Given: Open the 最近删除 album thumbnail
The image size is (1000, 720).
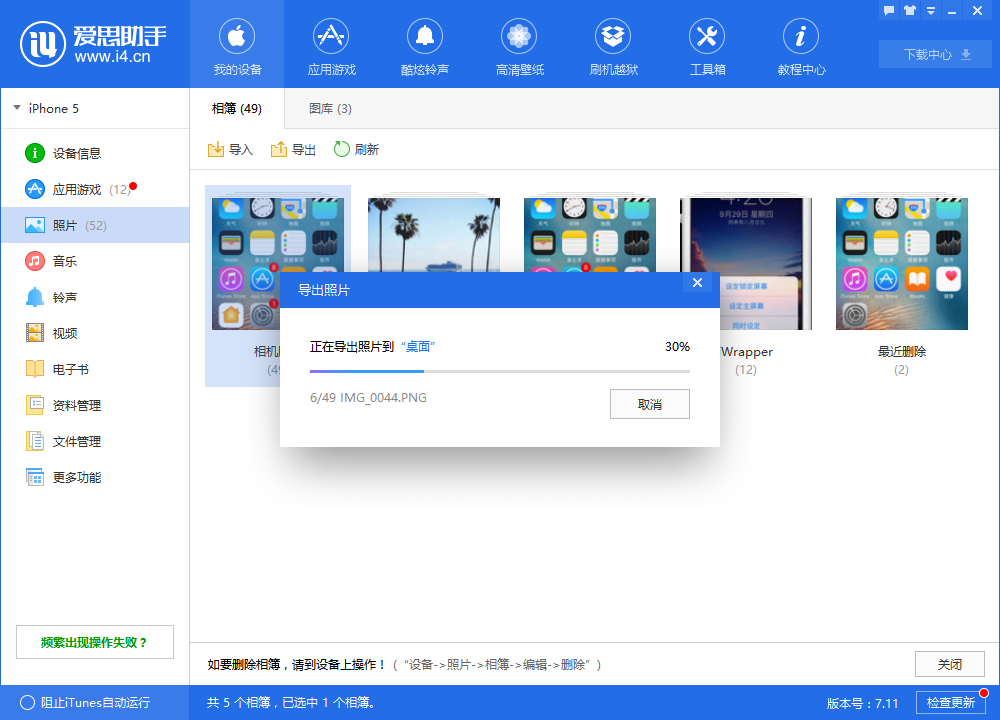Looking at the screenshot, I should [901, 263].
